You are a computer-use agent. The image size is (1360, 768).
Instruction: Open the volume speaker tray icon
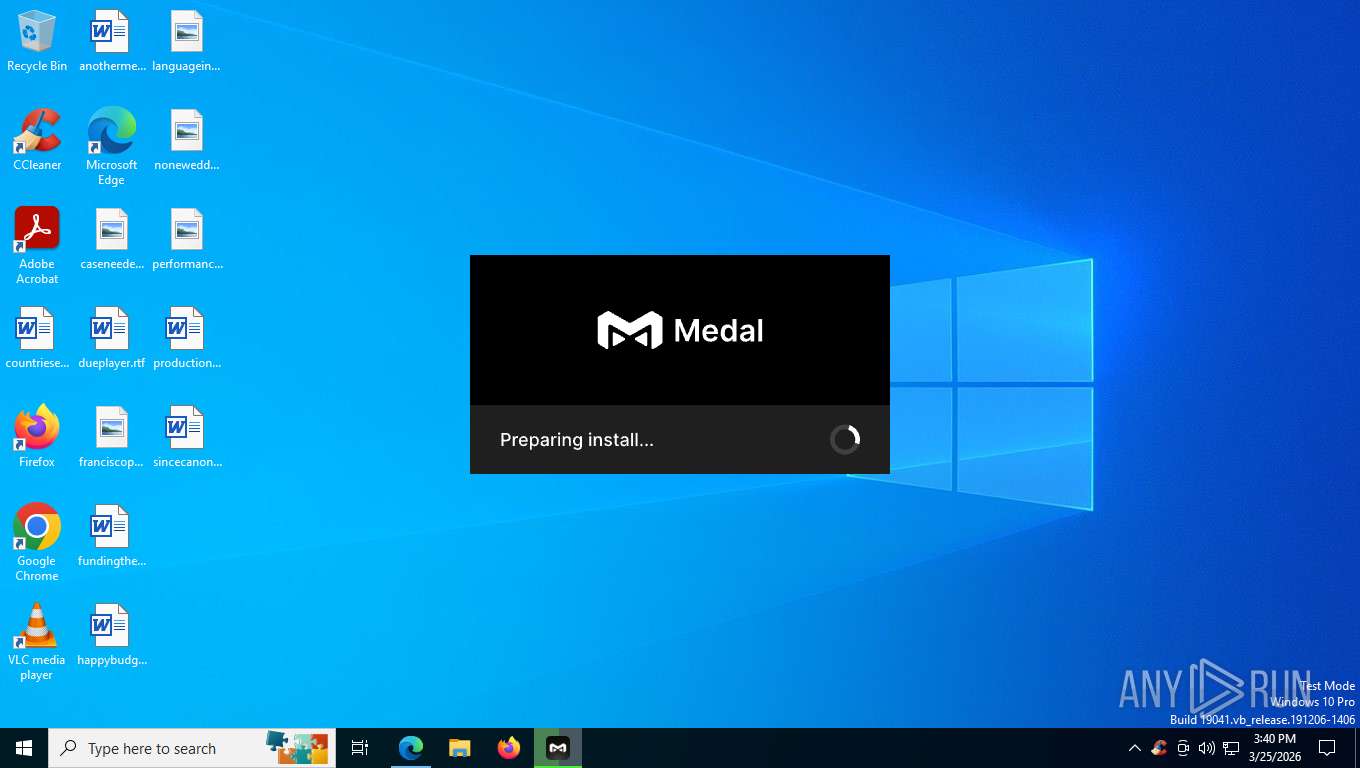[1207, 748]
